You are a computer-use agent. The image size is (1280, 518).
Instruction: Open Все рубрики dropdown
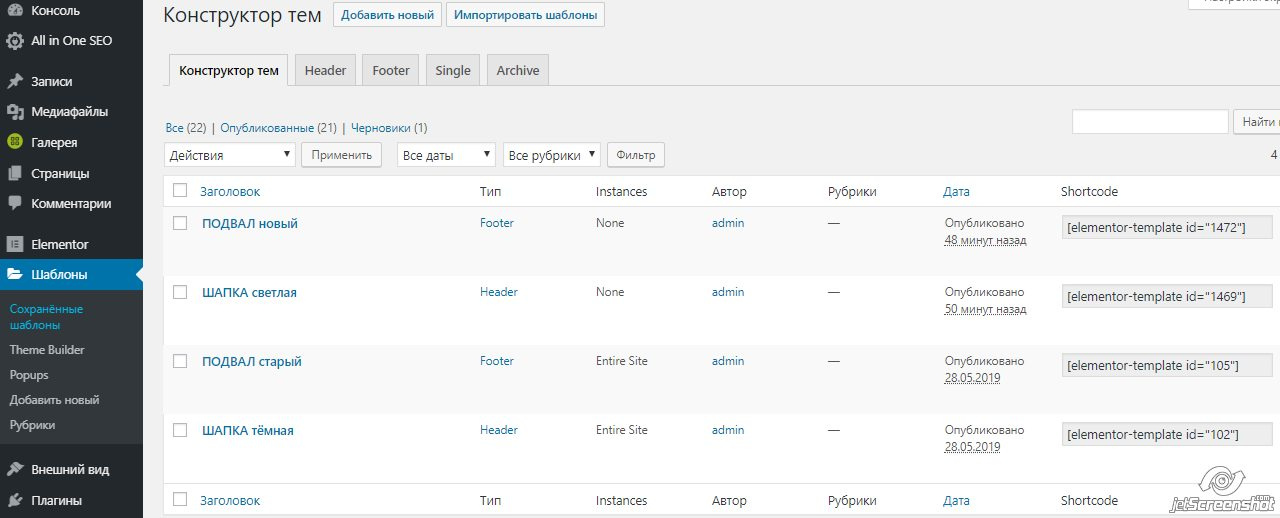(552, 155)
